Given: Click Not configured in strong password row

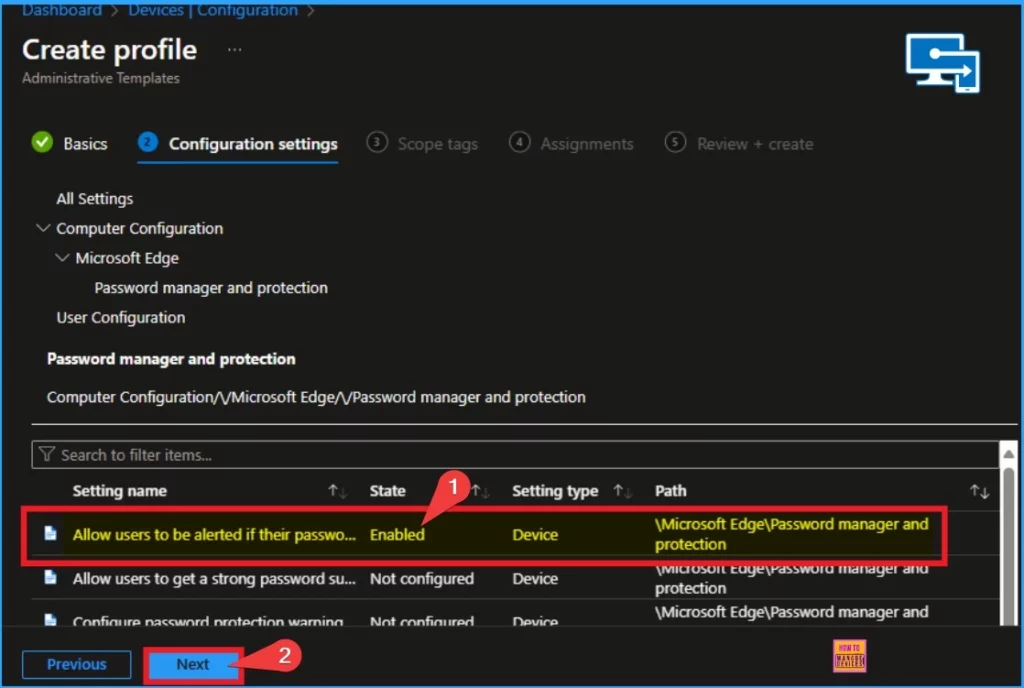Looking at the screenshot, I should [x=422, y=578].
